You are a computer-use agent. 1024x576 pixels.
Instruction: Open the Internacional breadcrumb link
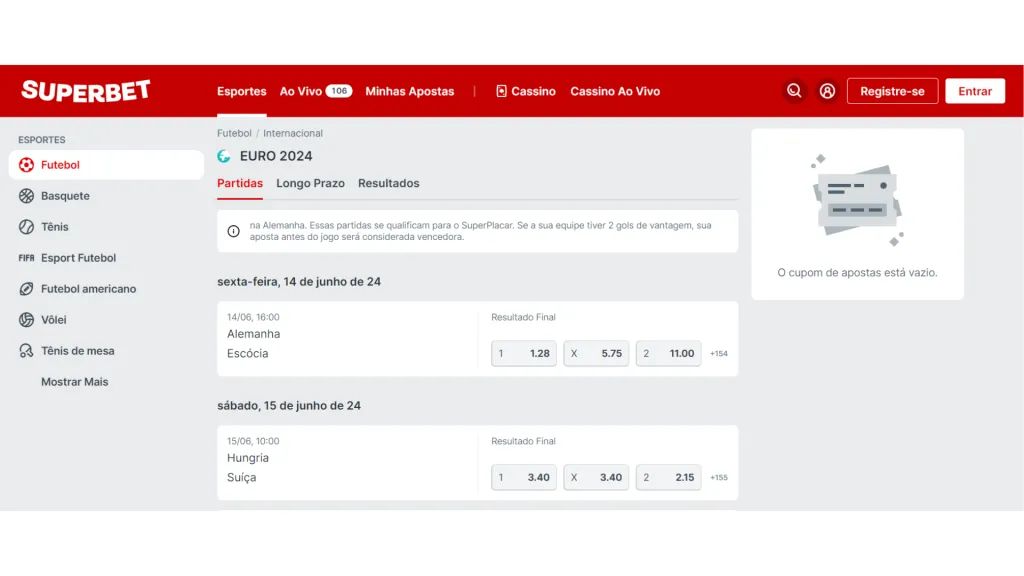[291, 132]
